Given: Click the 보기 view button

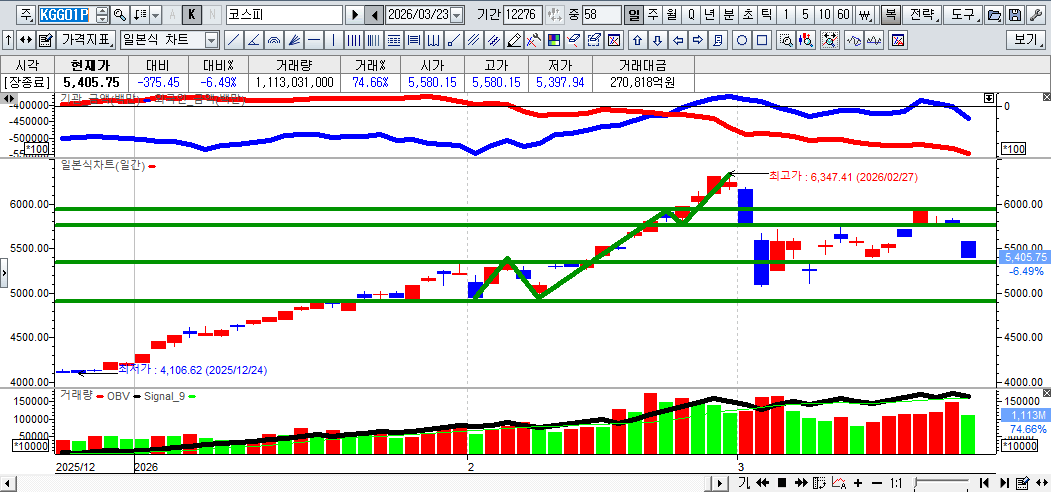Looking at the screenshot, I should click(x=1027, y=40).
